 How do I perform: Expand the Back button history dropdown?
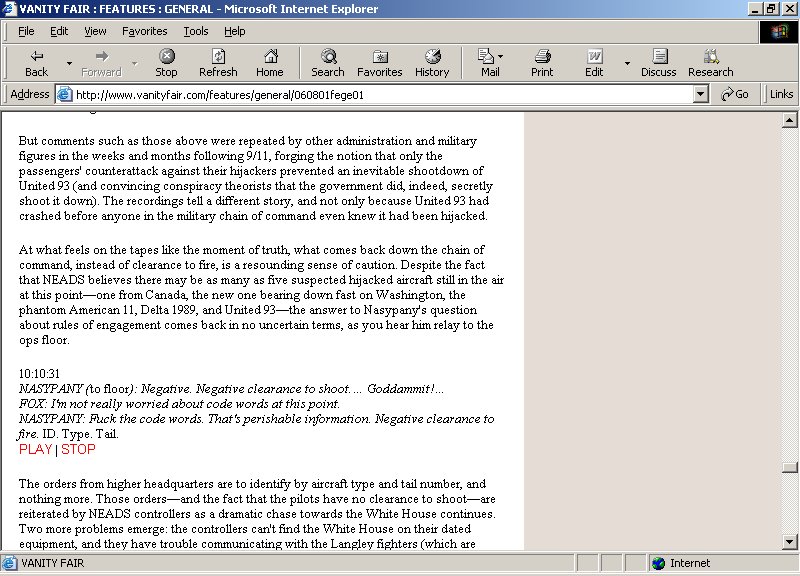69,63
